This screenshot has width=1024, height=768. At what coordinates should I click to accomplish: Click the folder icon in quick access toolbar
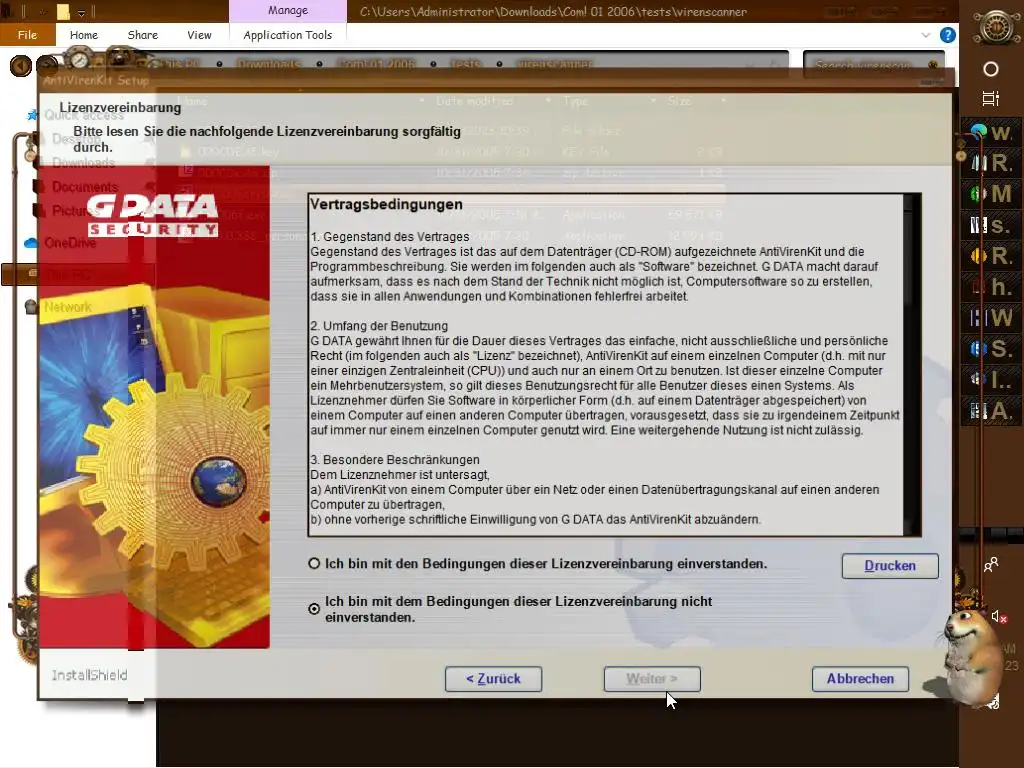coord(63,11)
